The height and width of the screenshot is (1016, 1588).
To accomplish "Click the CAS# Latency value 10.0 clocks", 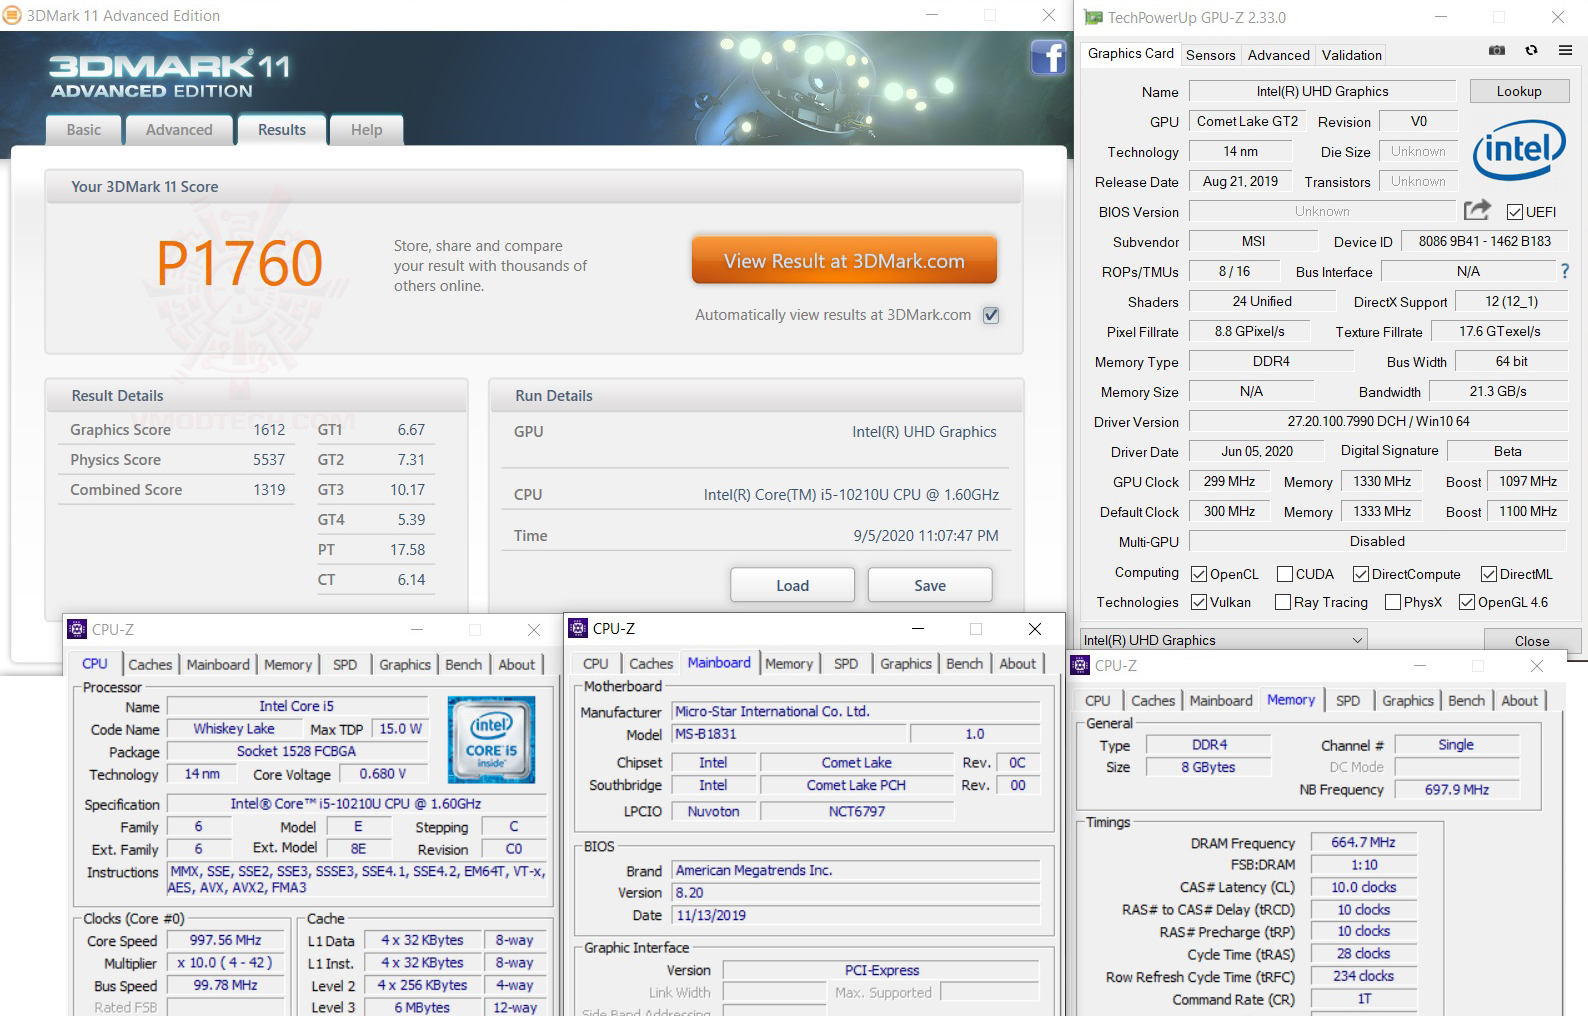I will (1363, 887).
